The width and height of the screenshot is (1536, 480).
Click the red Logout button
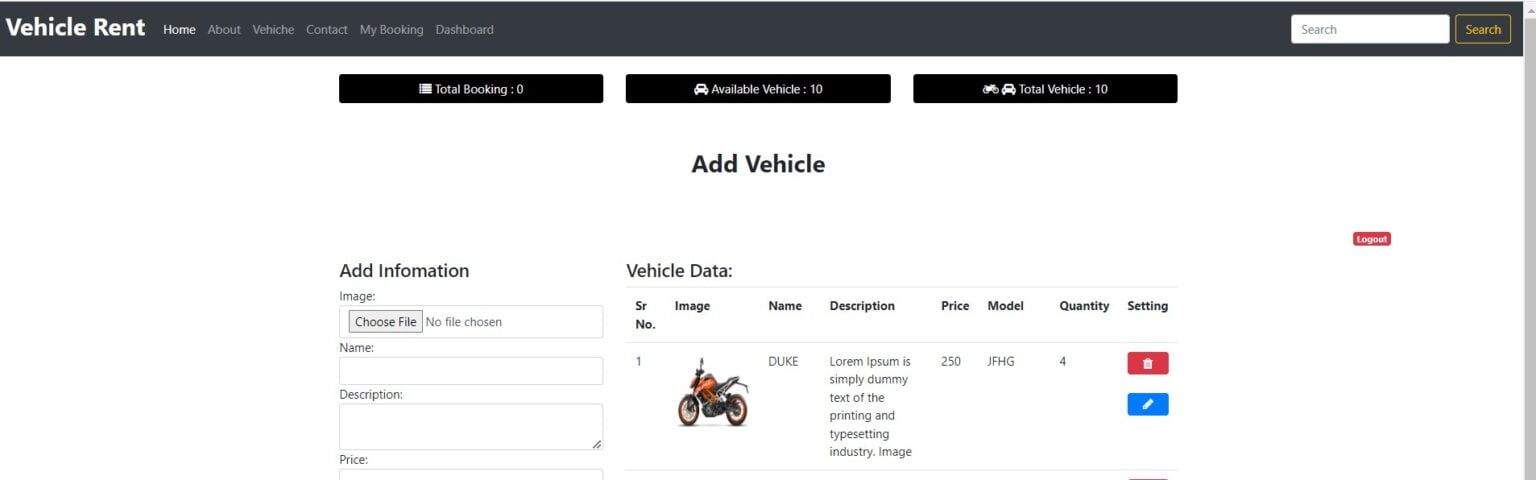1371,239
